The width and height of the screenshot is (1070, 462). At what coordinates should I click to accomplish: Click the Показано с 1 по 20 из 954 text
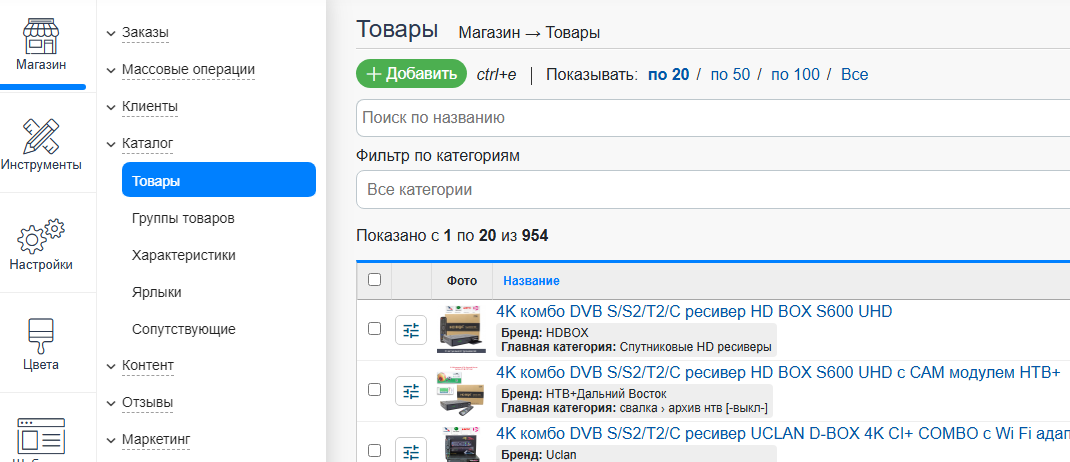[452, 236]
